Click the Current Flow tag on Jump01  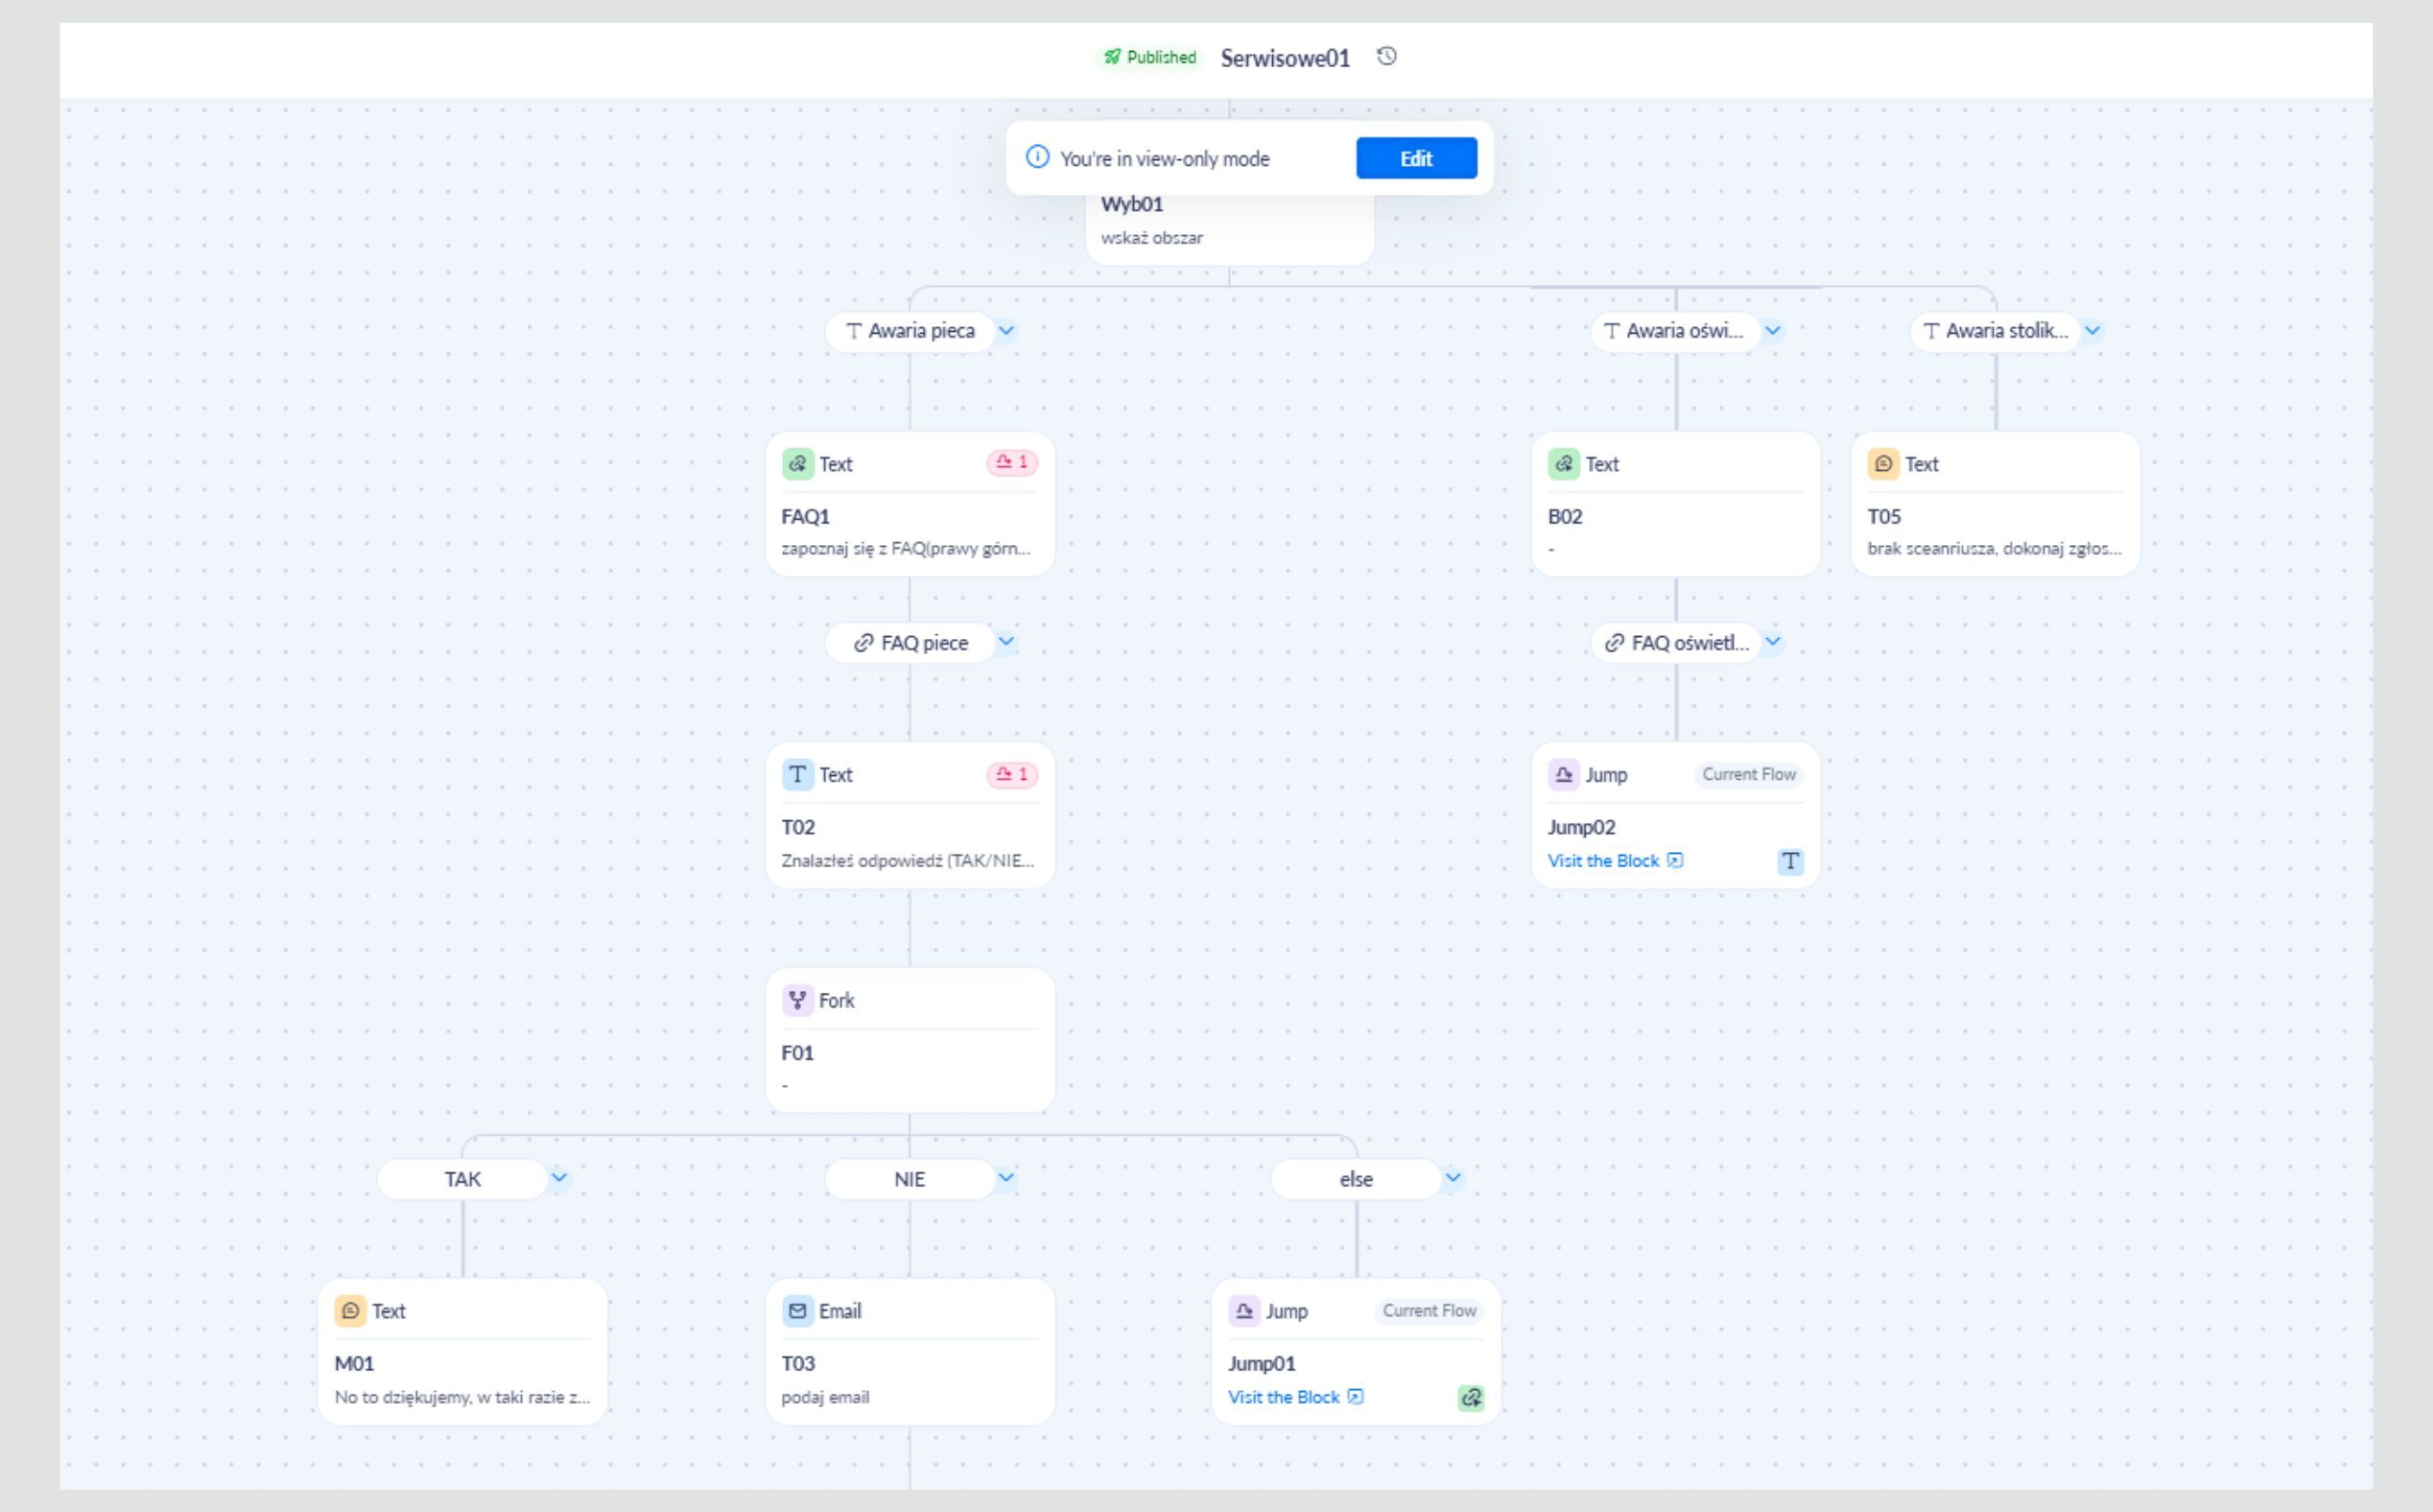coord(1429,1311)
